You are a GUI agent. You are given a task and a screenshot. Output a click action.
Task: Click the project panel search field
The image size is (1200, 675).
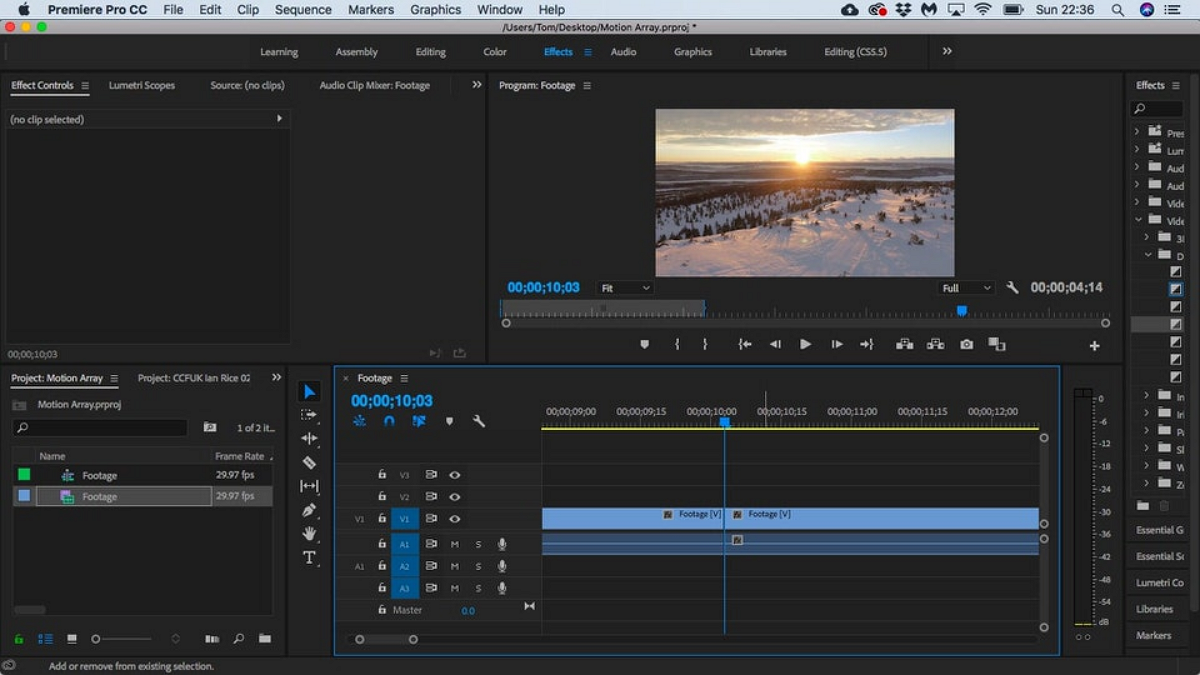click(x=100, y=428)
